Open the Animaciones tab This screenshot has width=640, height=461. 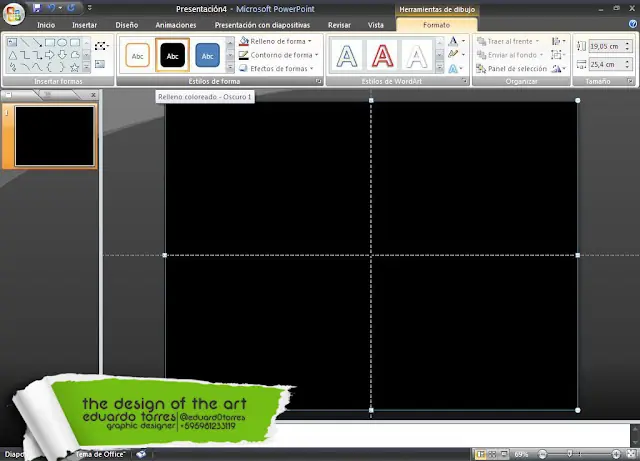pyautogui.click(x=176, y=25)
